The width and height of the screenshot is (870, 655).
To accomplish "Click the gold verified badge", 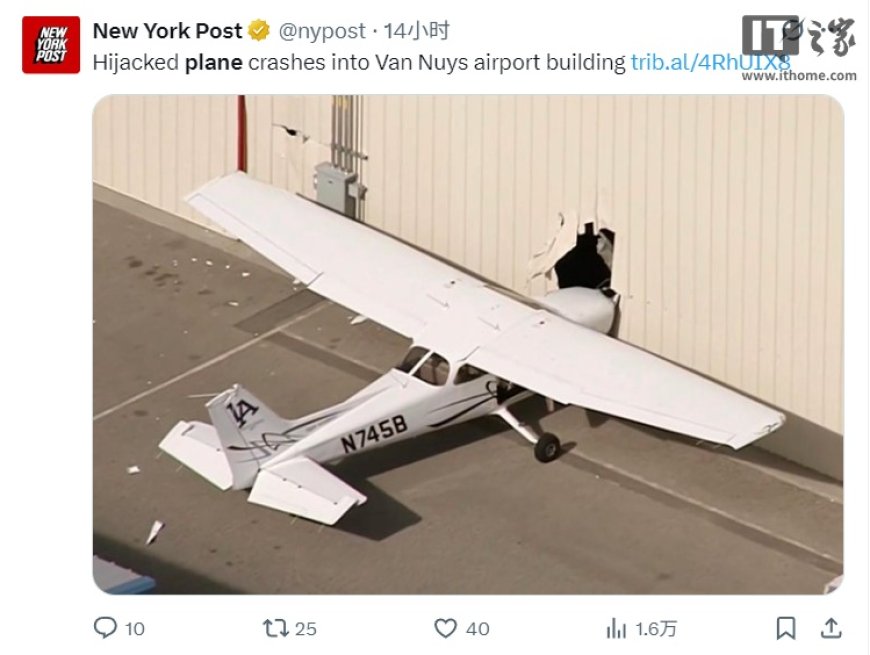I will [x=259, y=31].
